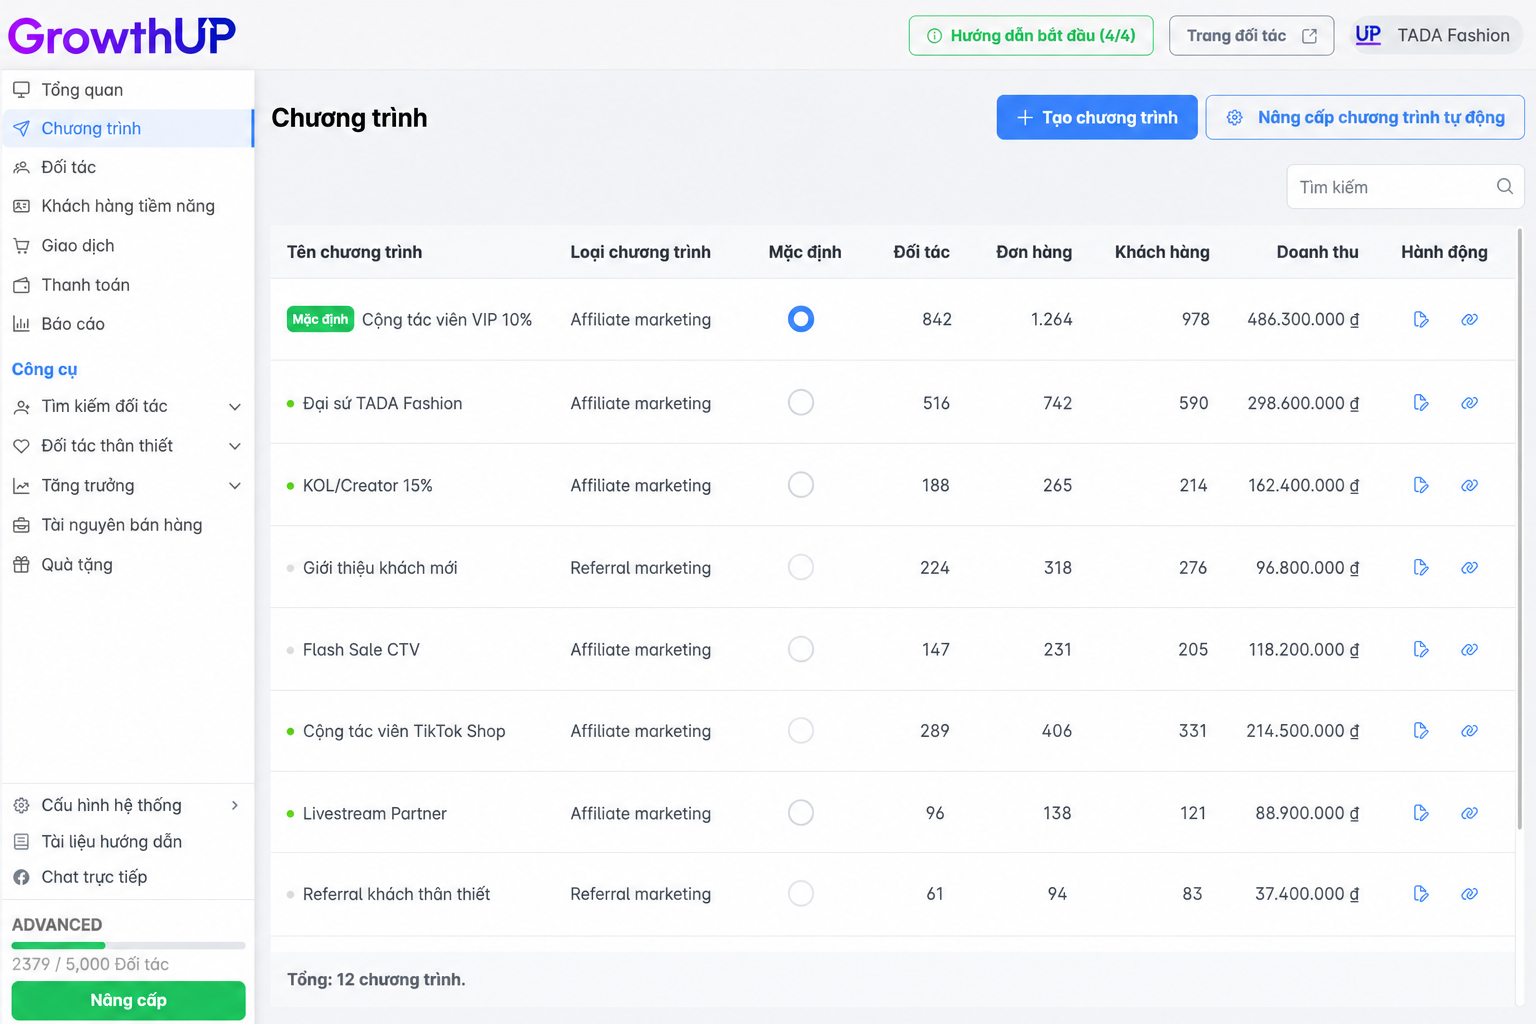Viewport: 1536px width, 1024px height.
Task: Expand the Tăng trưởng menu chevron
Action: [x=235, y=486]
